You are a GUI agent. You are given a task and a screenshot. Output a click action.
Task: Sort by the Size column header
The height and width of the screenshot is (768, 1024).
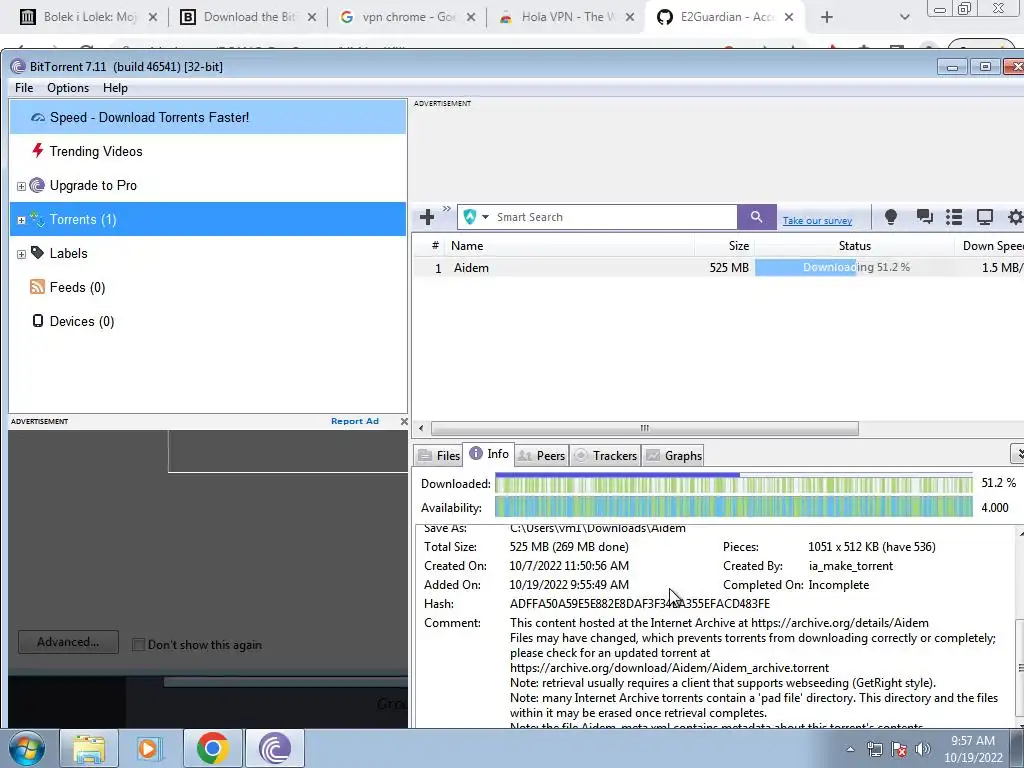[x=725, y=246]
